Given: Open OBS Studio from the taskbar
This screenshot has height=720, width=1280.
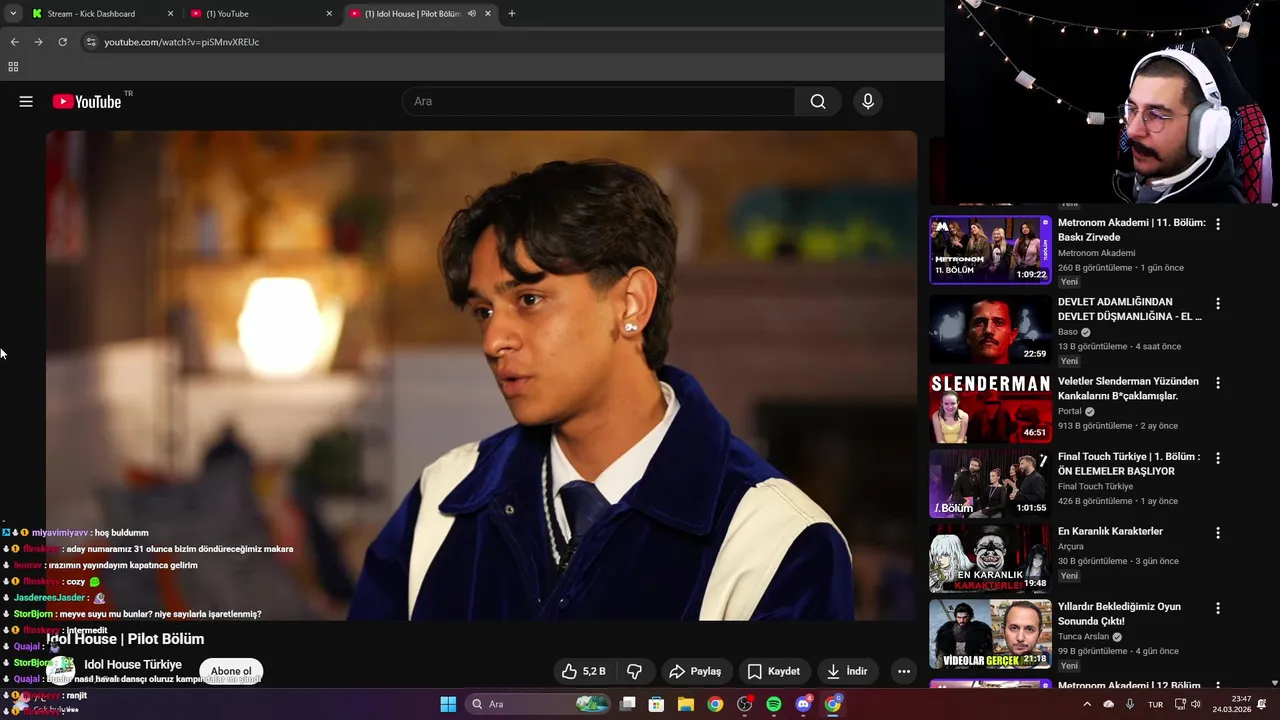Looking at the screenshot, I should pyautogui.click(x=745, y=704).
